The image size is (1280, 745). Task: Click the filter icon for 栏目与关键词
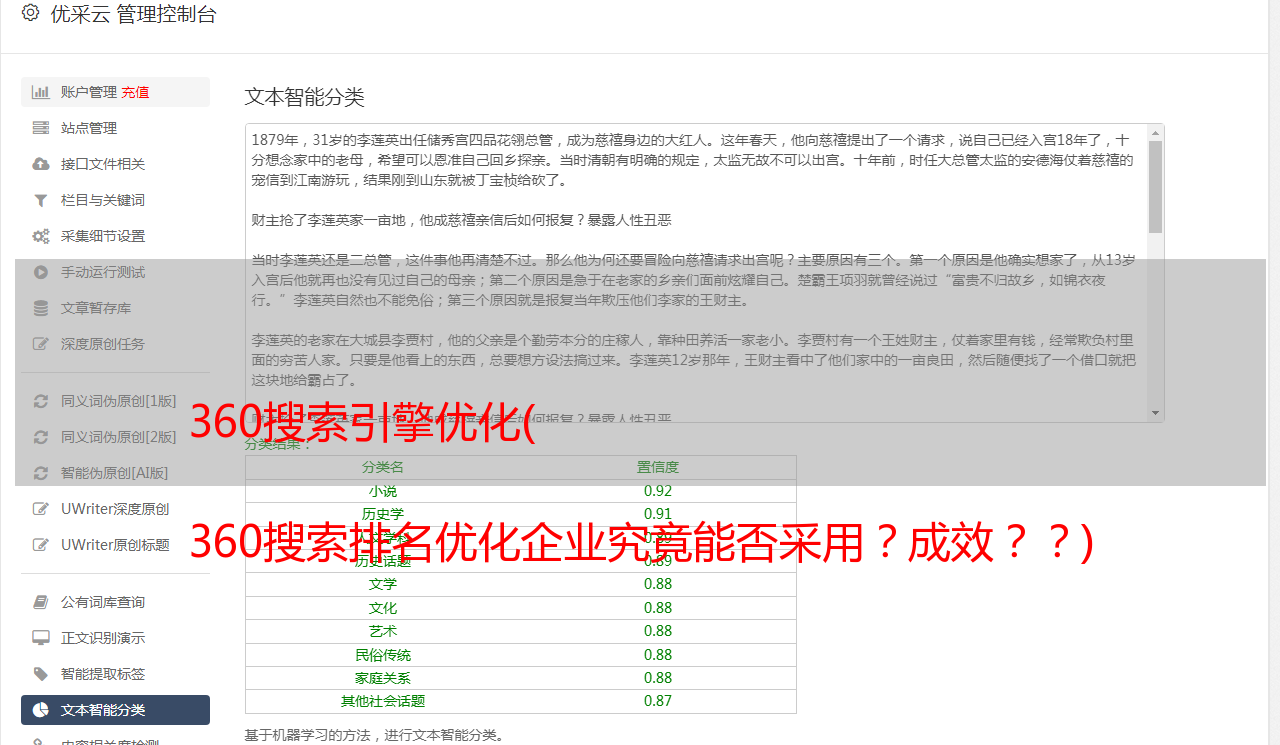41,200
